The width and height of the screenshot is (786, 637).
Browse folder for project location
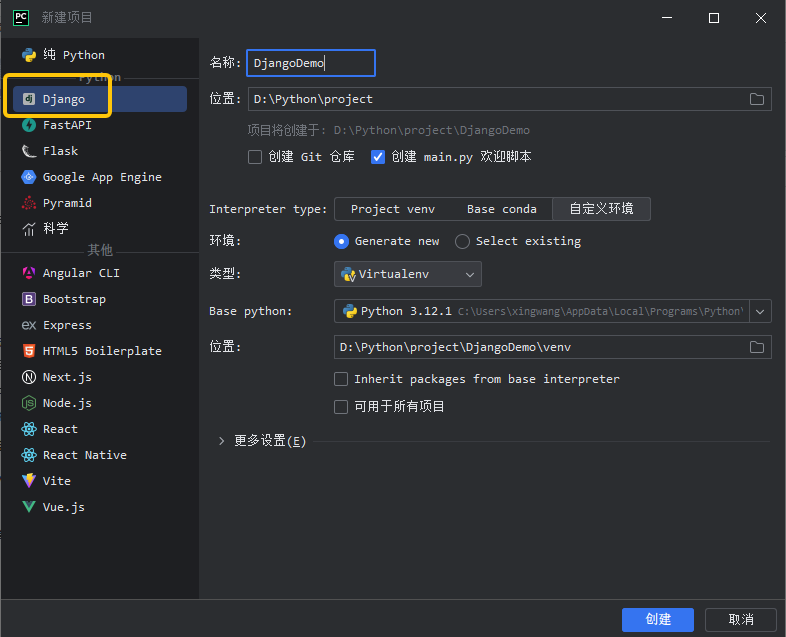pyautogui.click(x=757, y=99)
